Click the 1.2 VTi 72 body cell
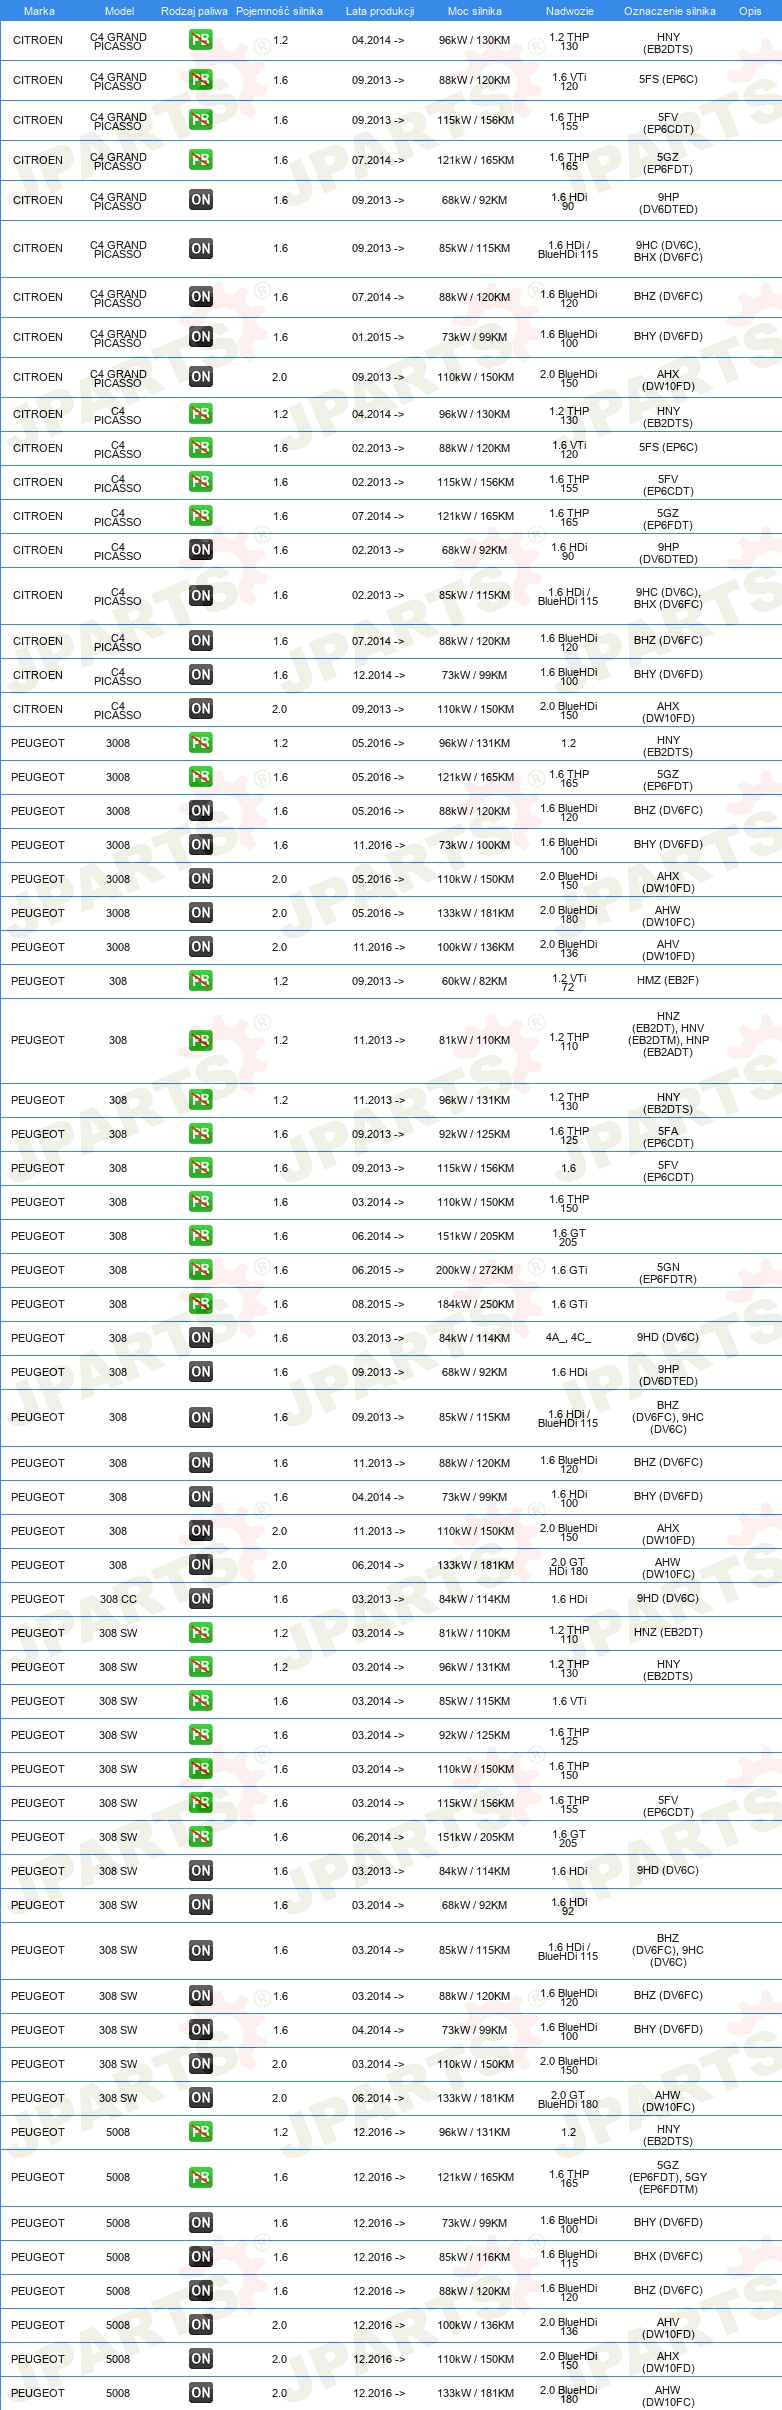The width and height of the screenshot is (782, 2410). click(x=569, y=982)
